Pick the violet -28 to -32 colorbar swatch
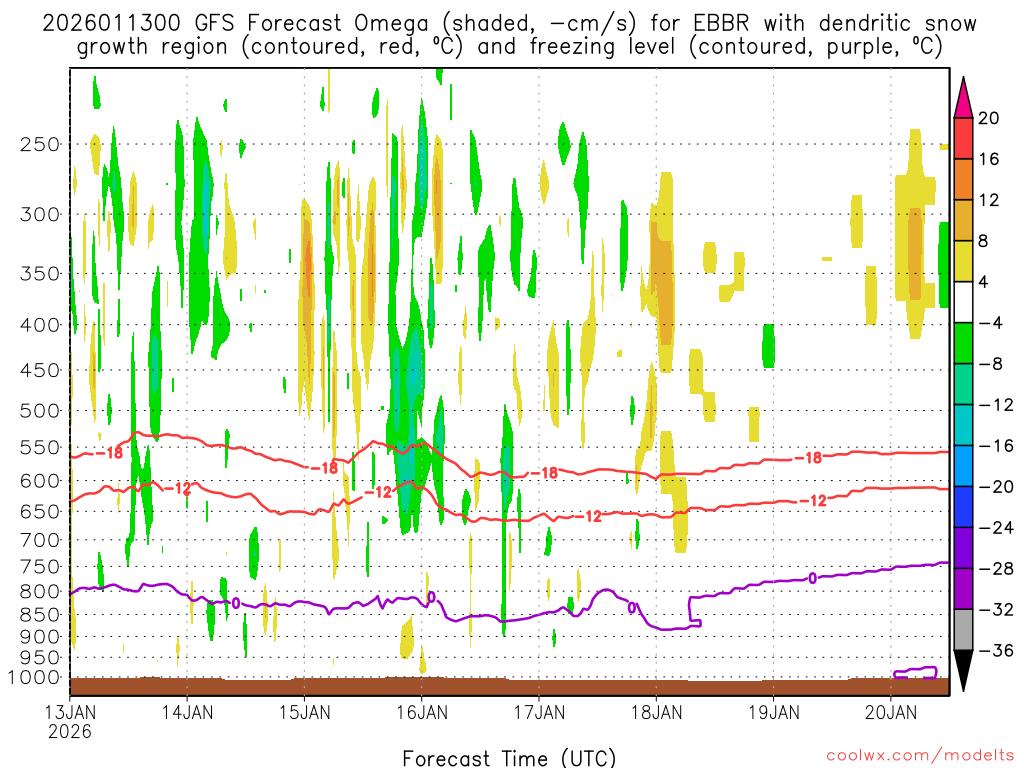 click(963, 589)
